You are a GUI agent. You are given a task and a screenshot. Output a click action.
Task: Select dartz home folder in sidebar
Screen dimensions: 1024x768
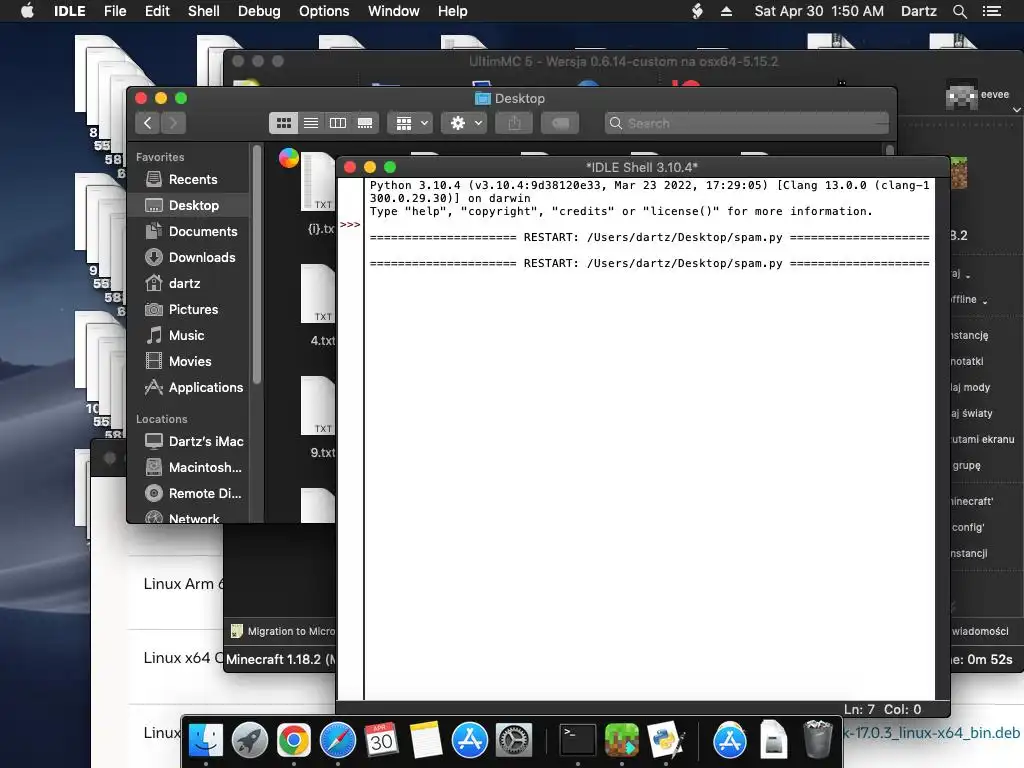pos(188,283)
